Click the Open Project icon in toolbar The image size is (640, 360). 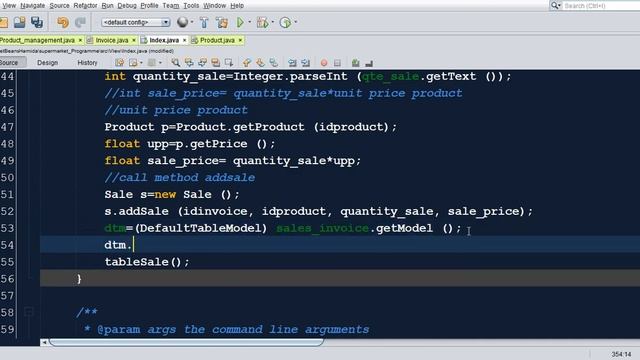(19, 22)
